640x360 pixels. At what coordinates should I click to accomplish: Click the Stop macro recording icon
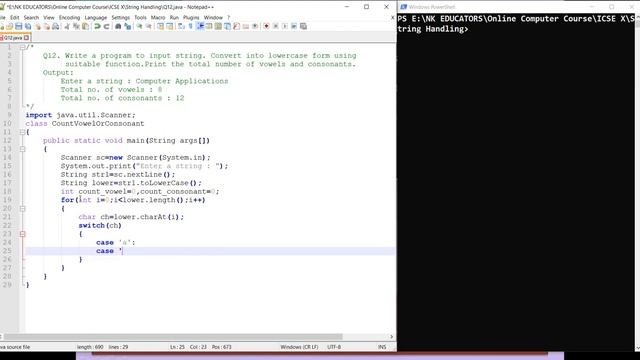coord(276,27)
